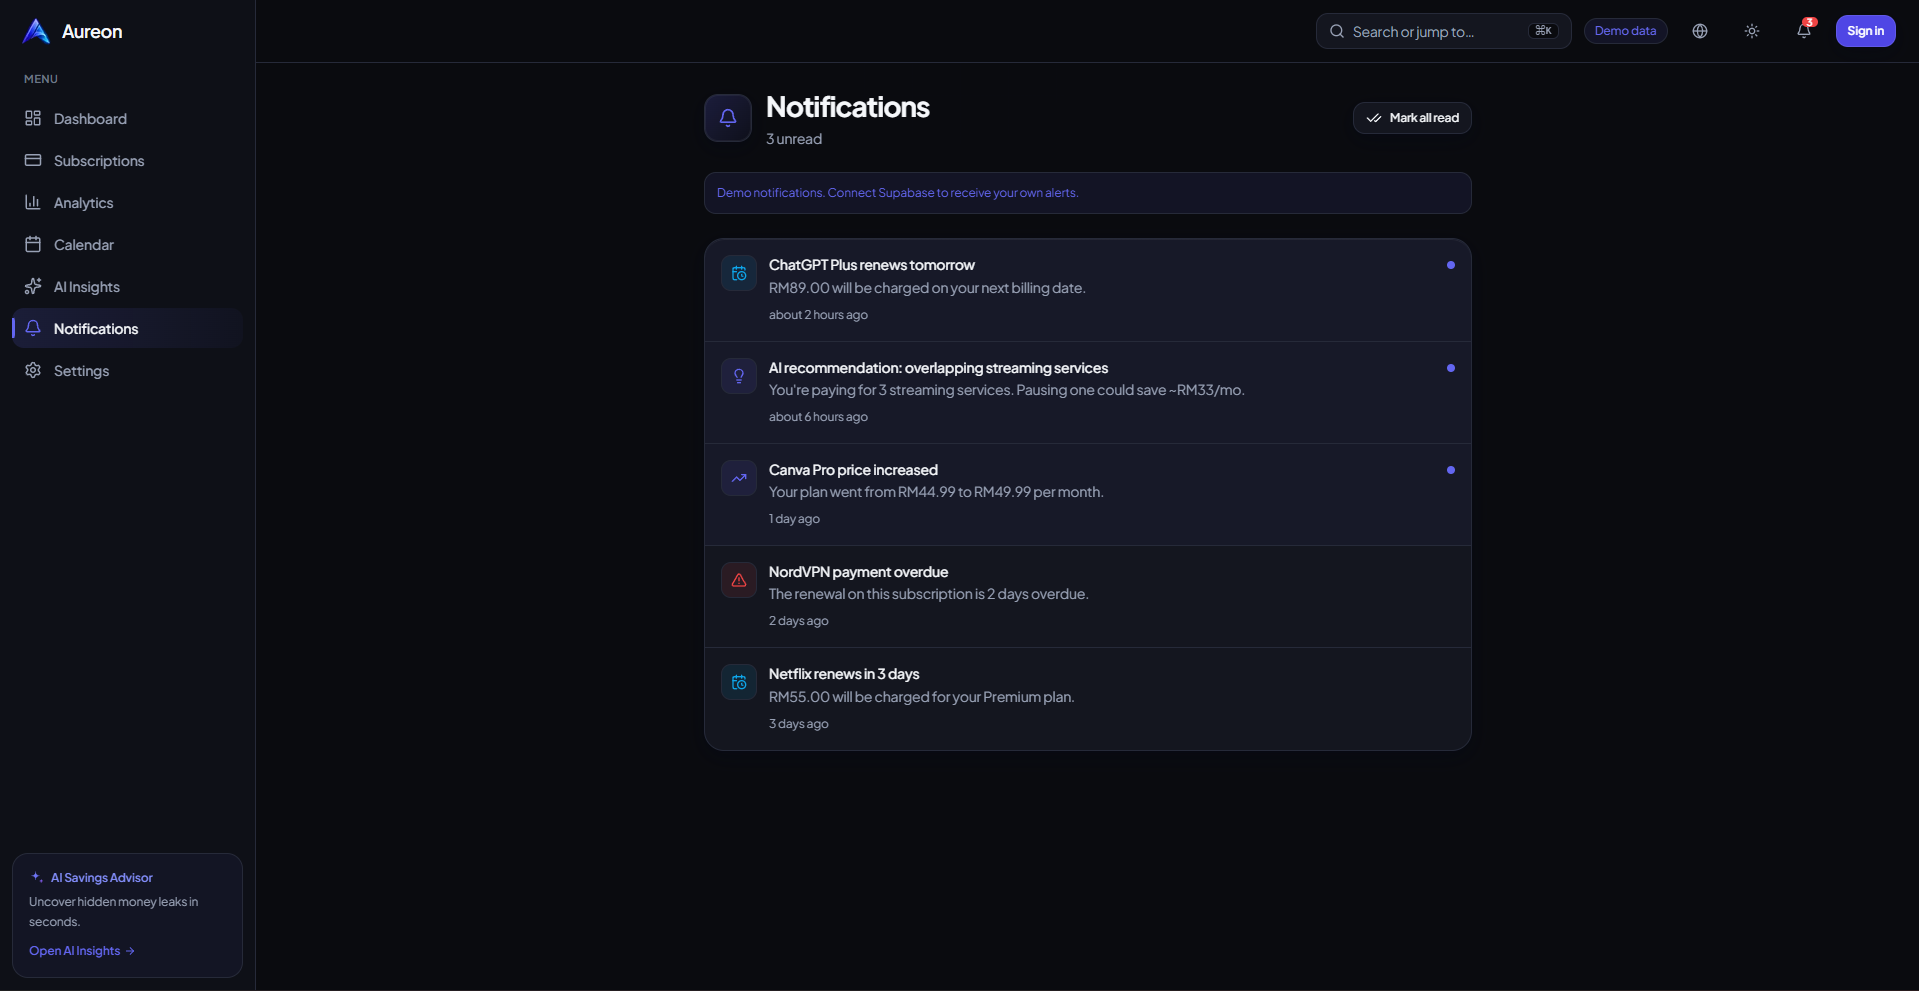This screenshot has height=991, width=1919.
Task: Click the Uncover hidden money leaks text
Action: 113,912
